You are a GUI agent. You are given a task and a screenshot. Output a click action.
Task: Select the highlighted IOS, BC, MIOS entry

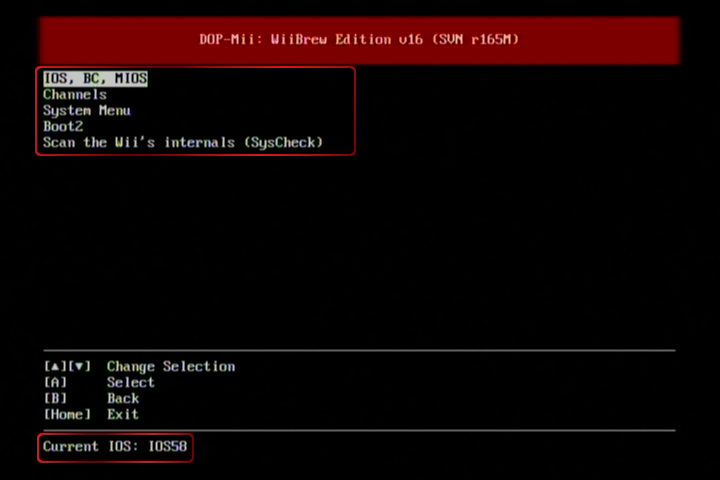click(96, 79)
